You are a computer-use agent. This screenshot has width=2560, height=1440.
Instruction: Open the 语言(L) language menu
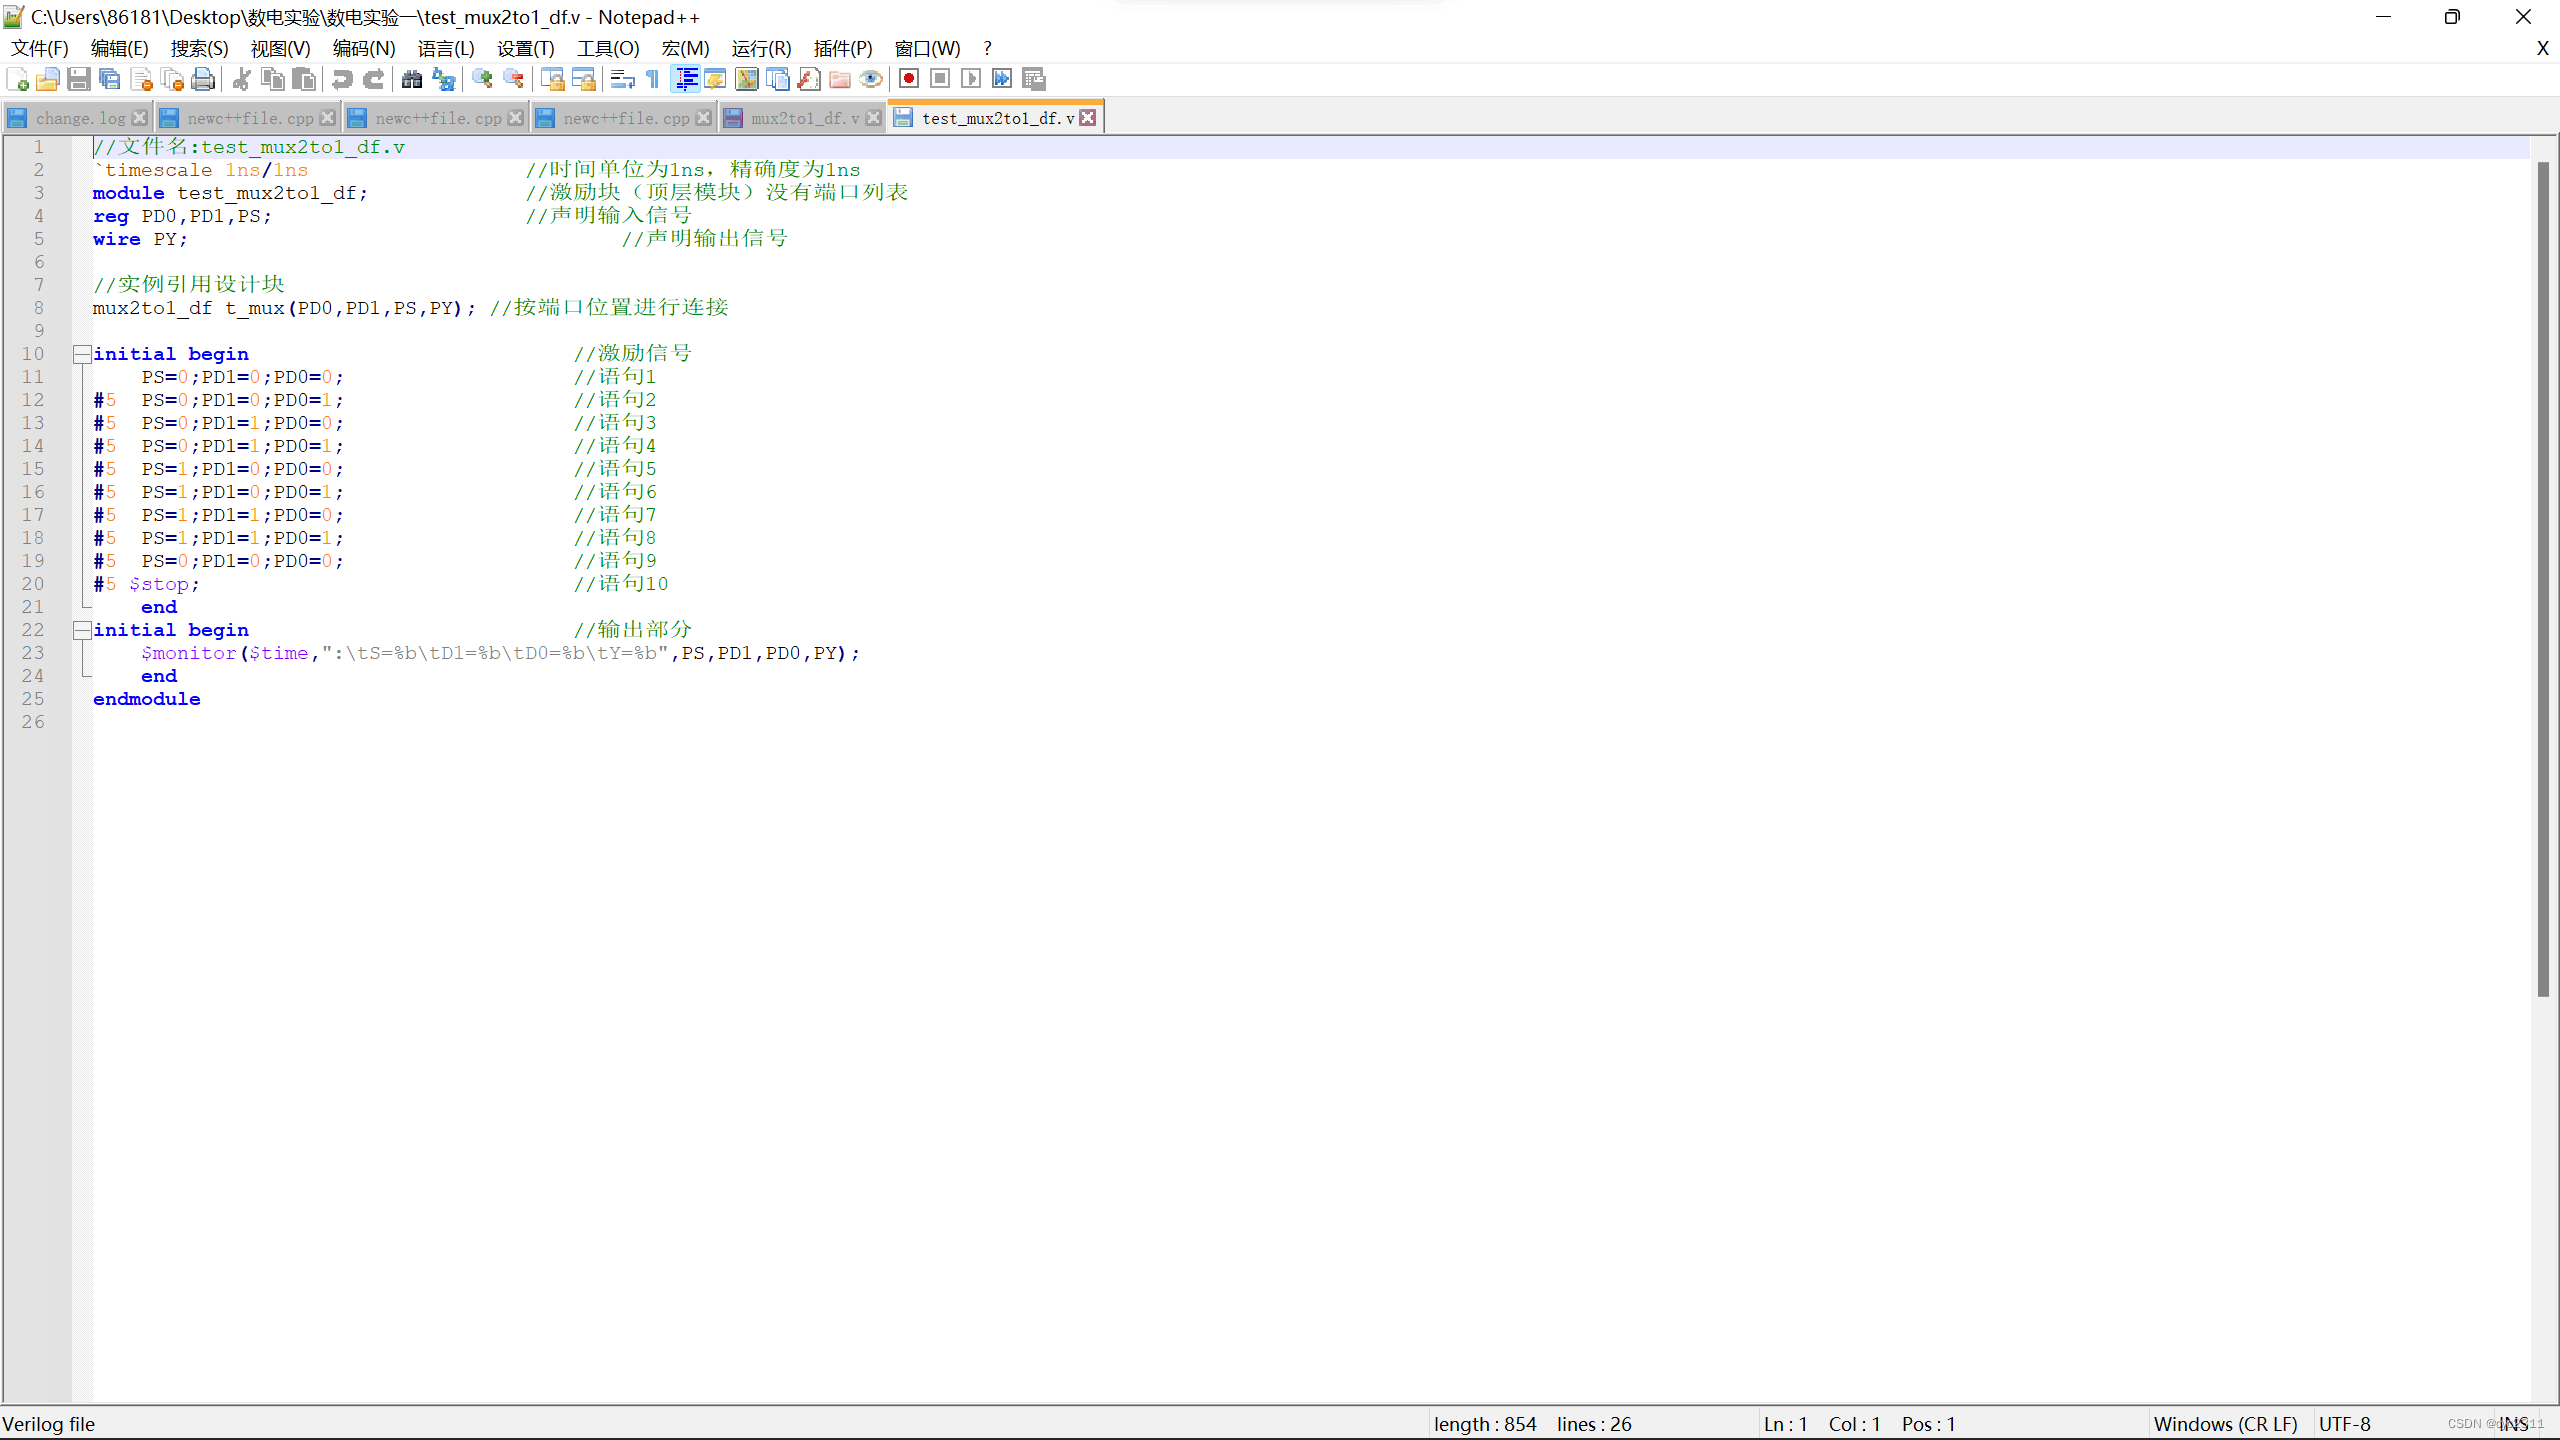tap(445, 47)
